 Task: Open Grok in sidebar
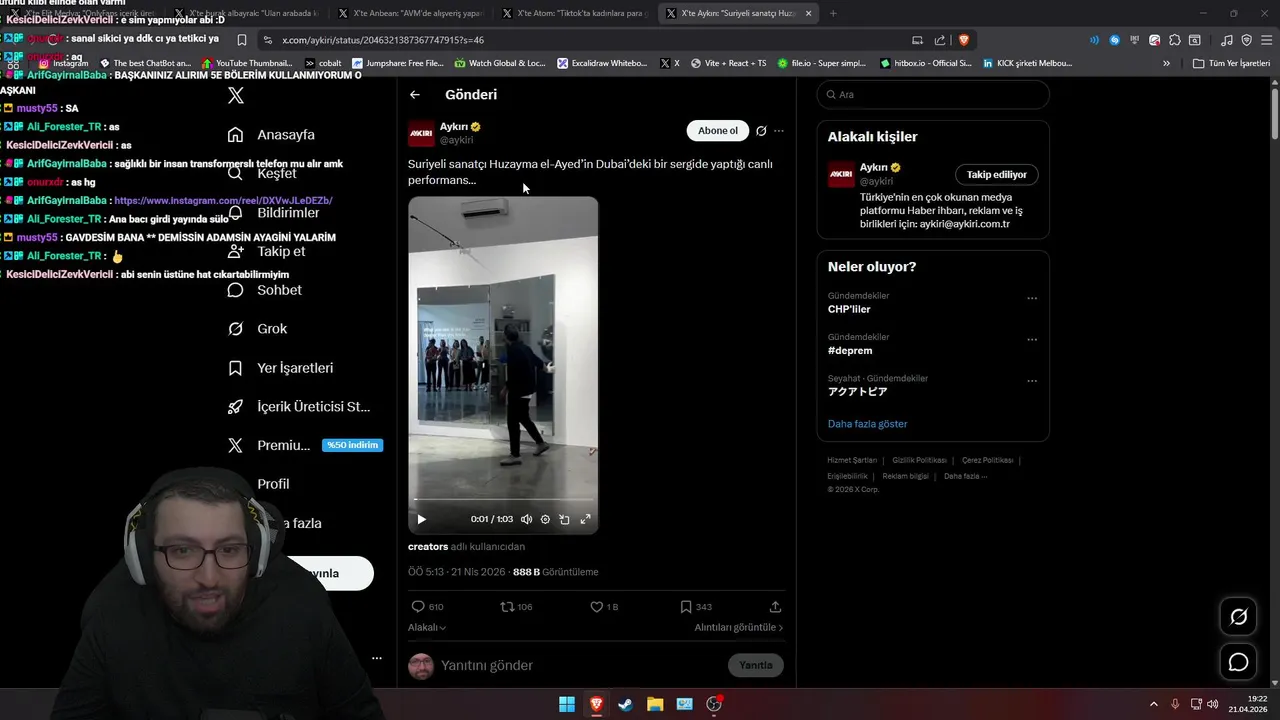(x=257, y=329)
